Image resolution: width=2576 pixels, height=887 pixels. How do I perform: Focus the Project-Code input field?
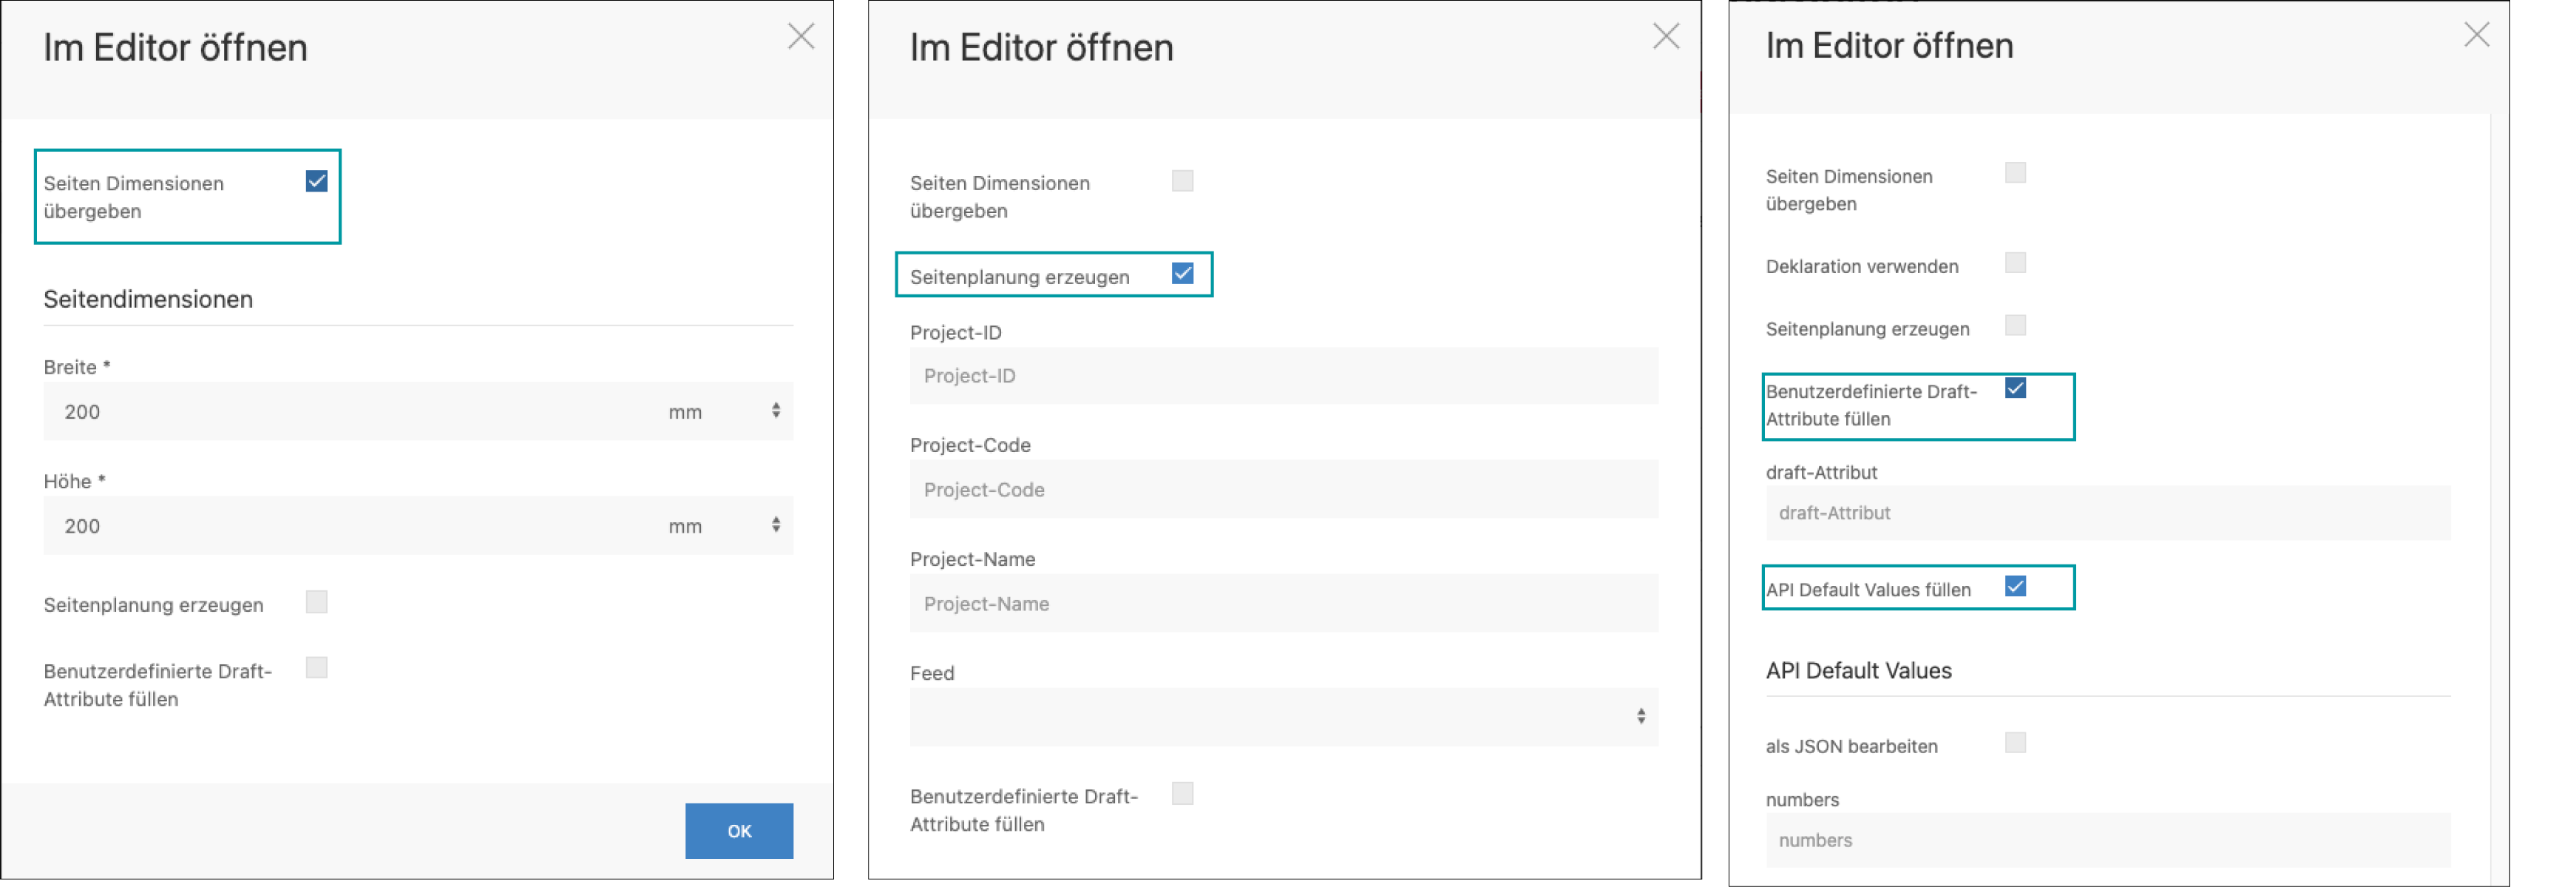coord(1283,490)
